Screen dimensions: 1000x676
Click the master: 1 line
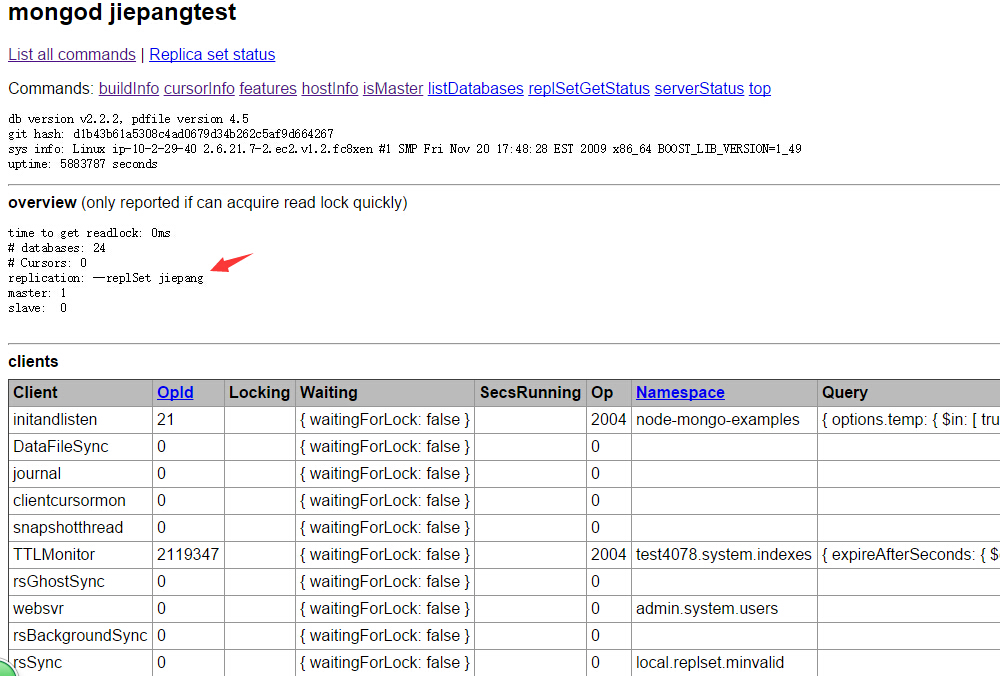tap(37, 293)
